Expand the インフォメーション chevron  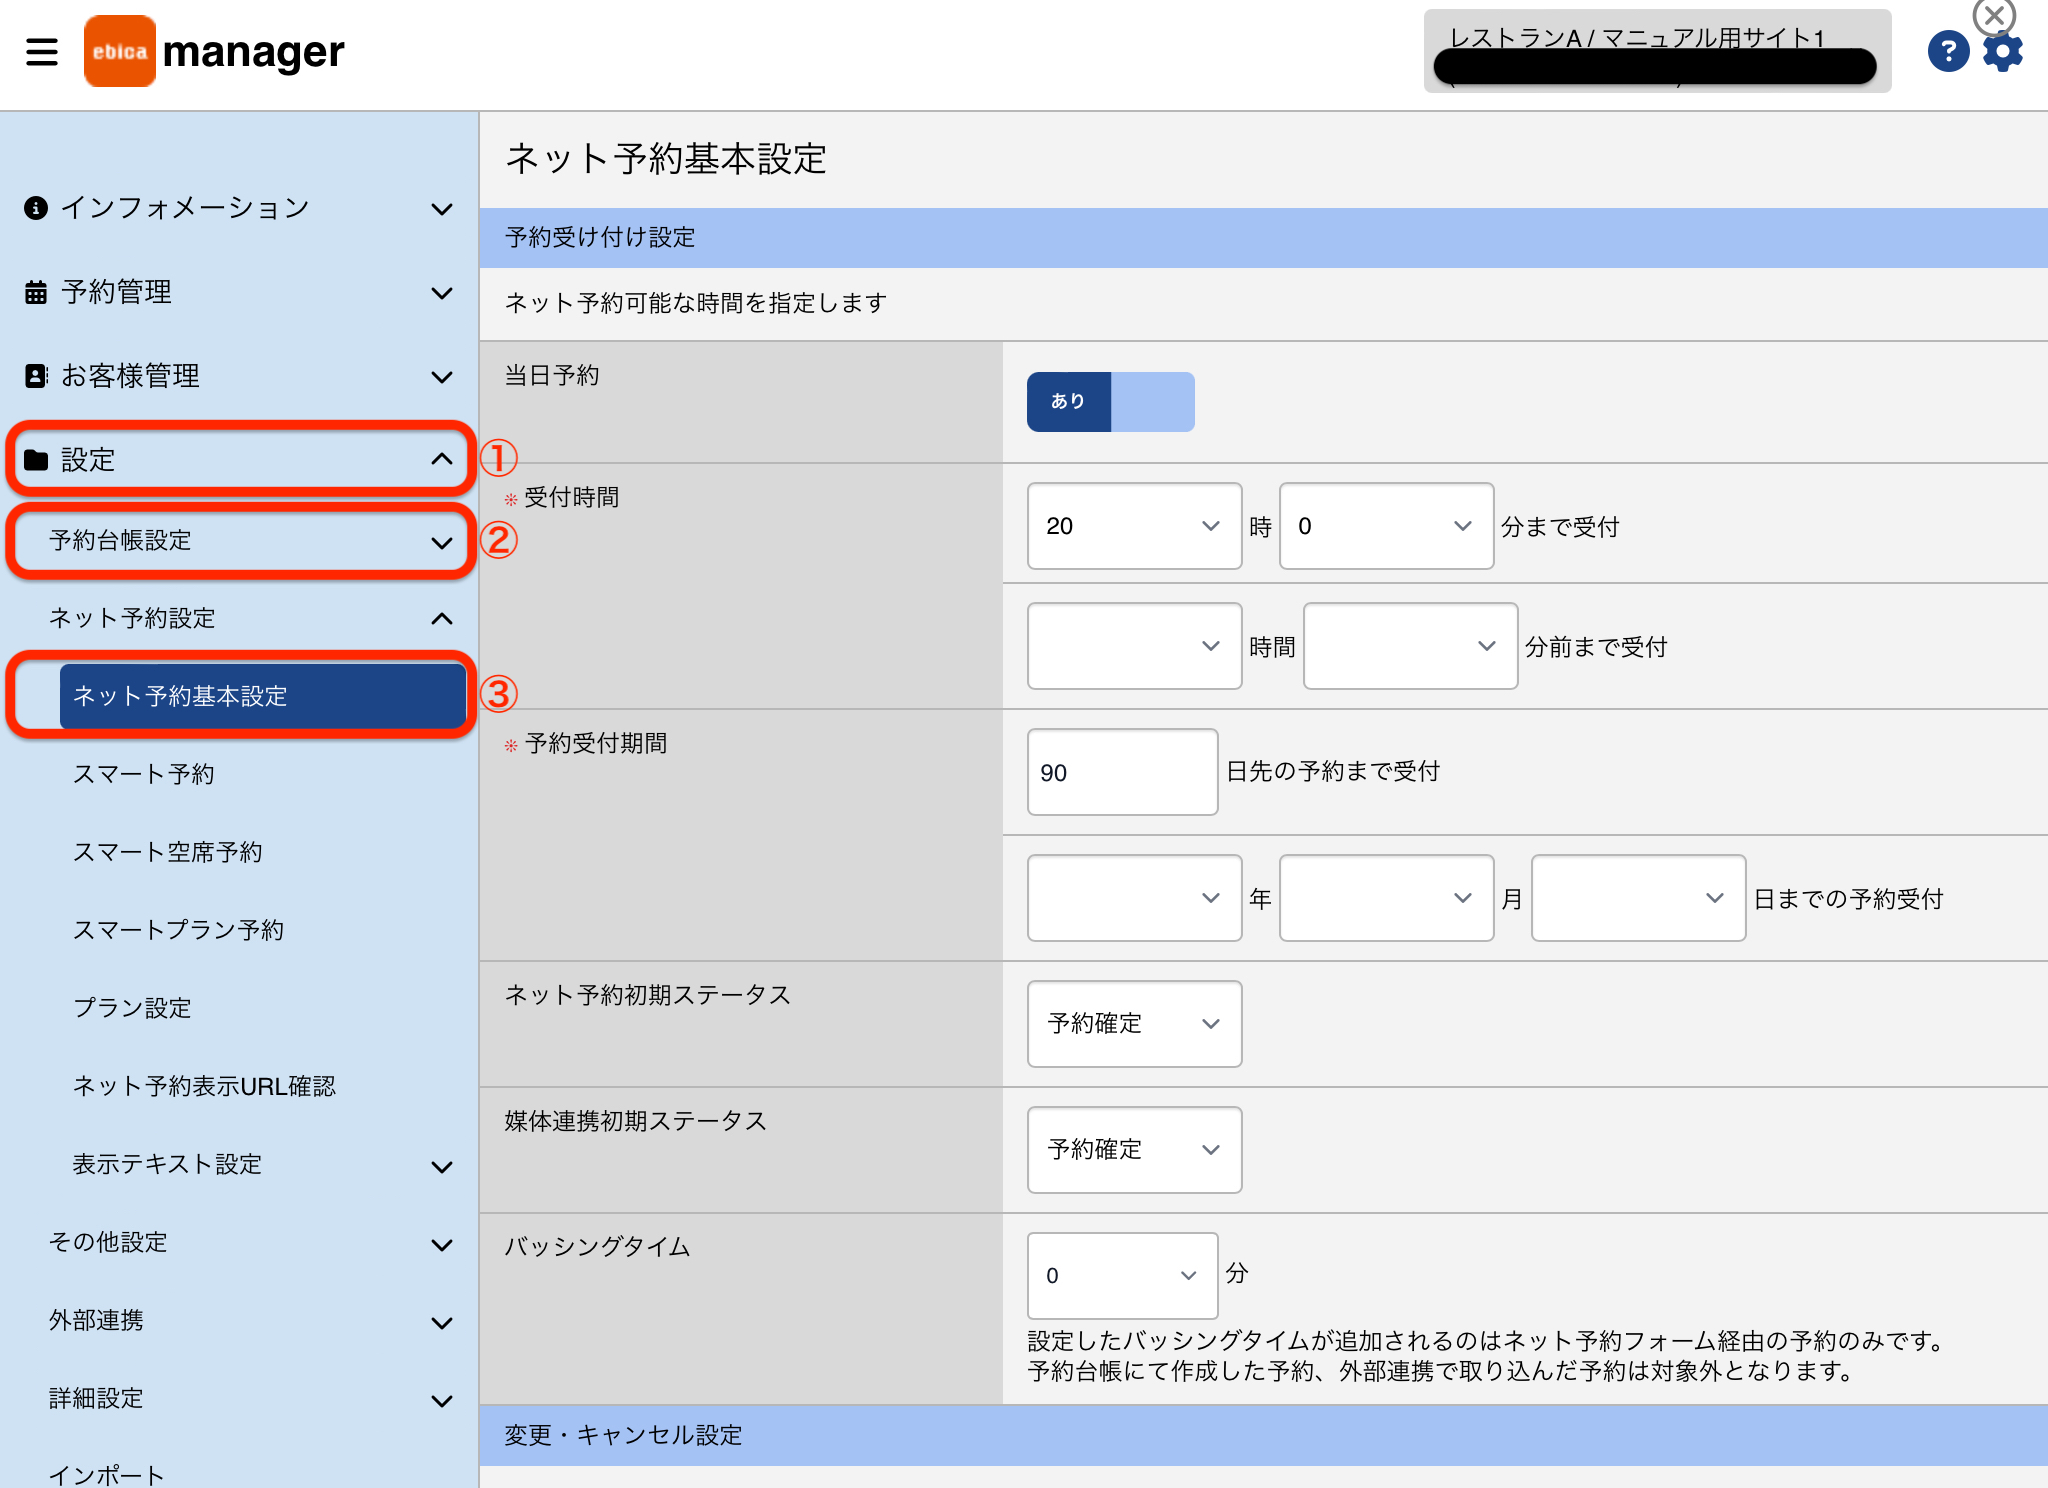442,209
